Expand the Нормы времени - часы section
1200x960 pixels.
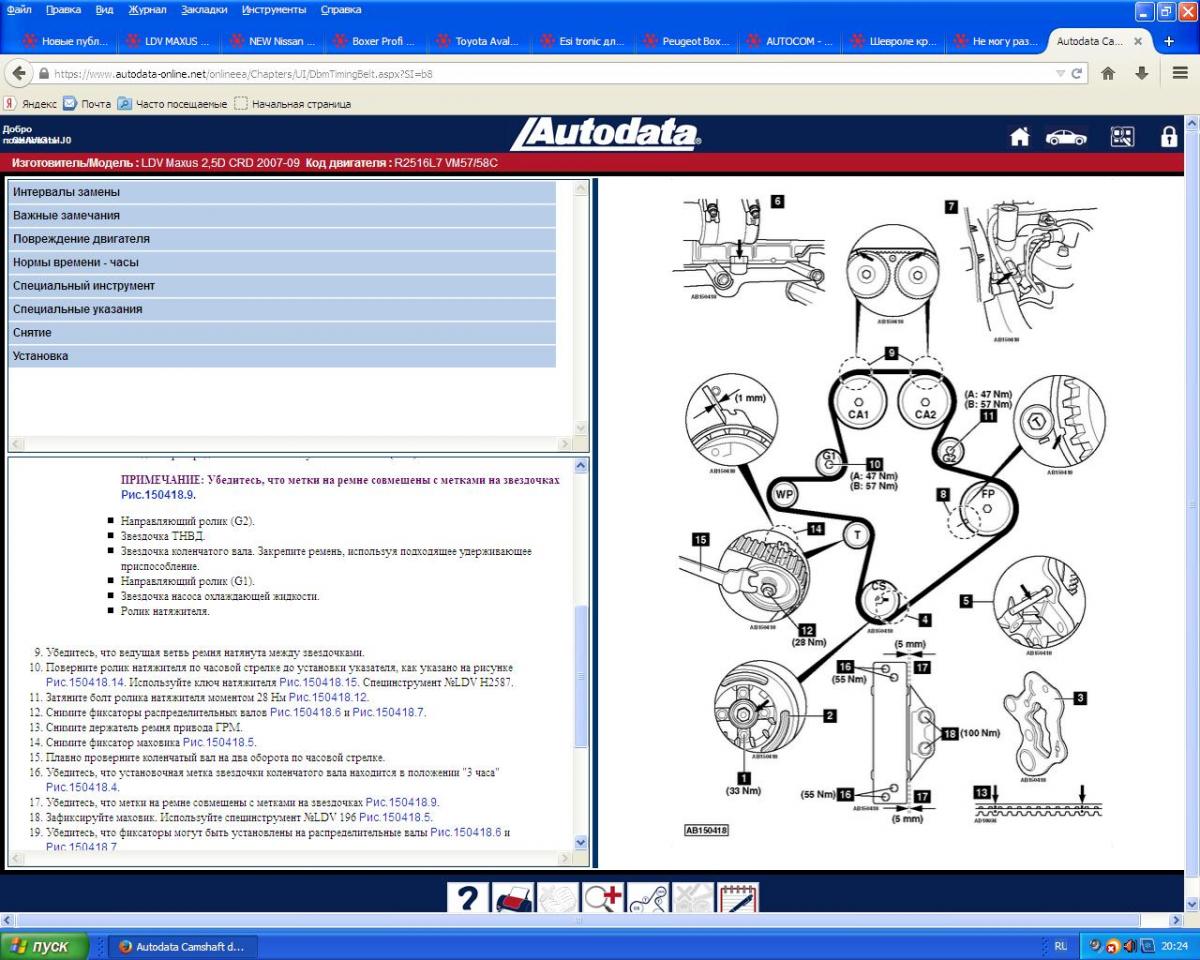pyautogui.click(x=282, y=262)
